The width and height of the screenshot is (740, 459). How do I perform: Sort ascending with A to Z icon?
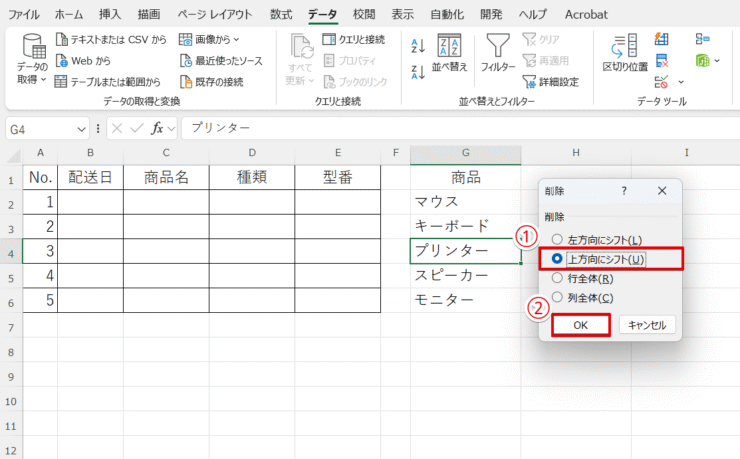[418, 46]
